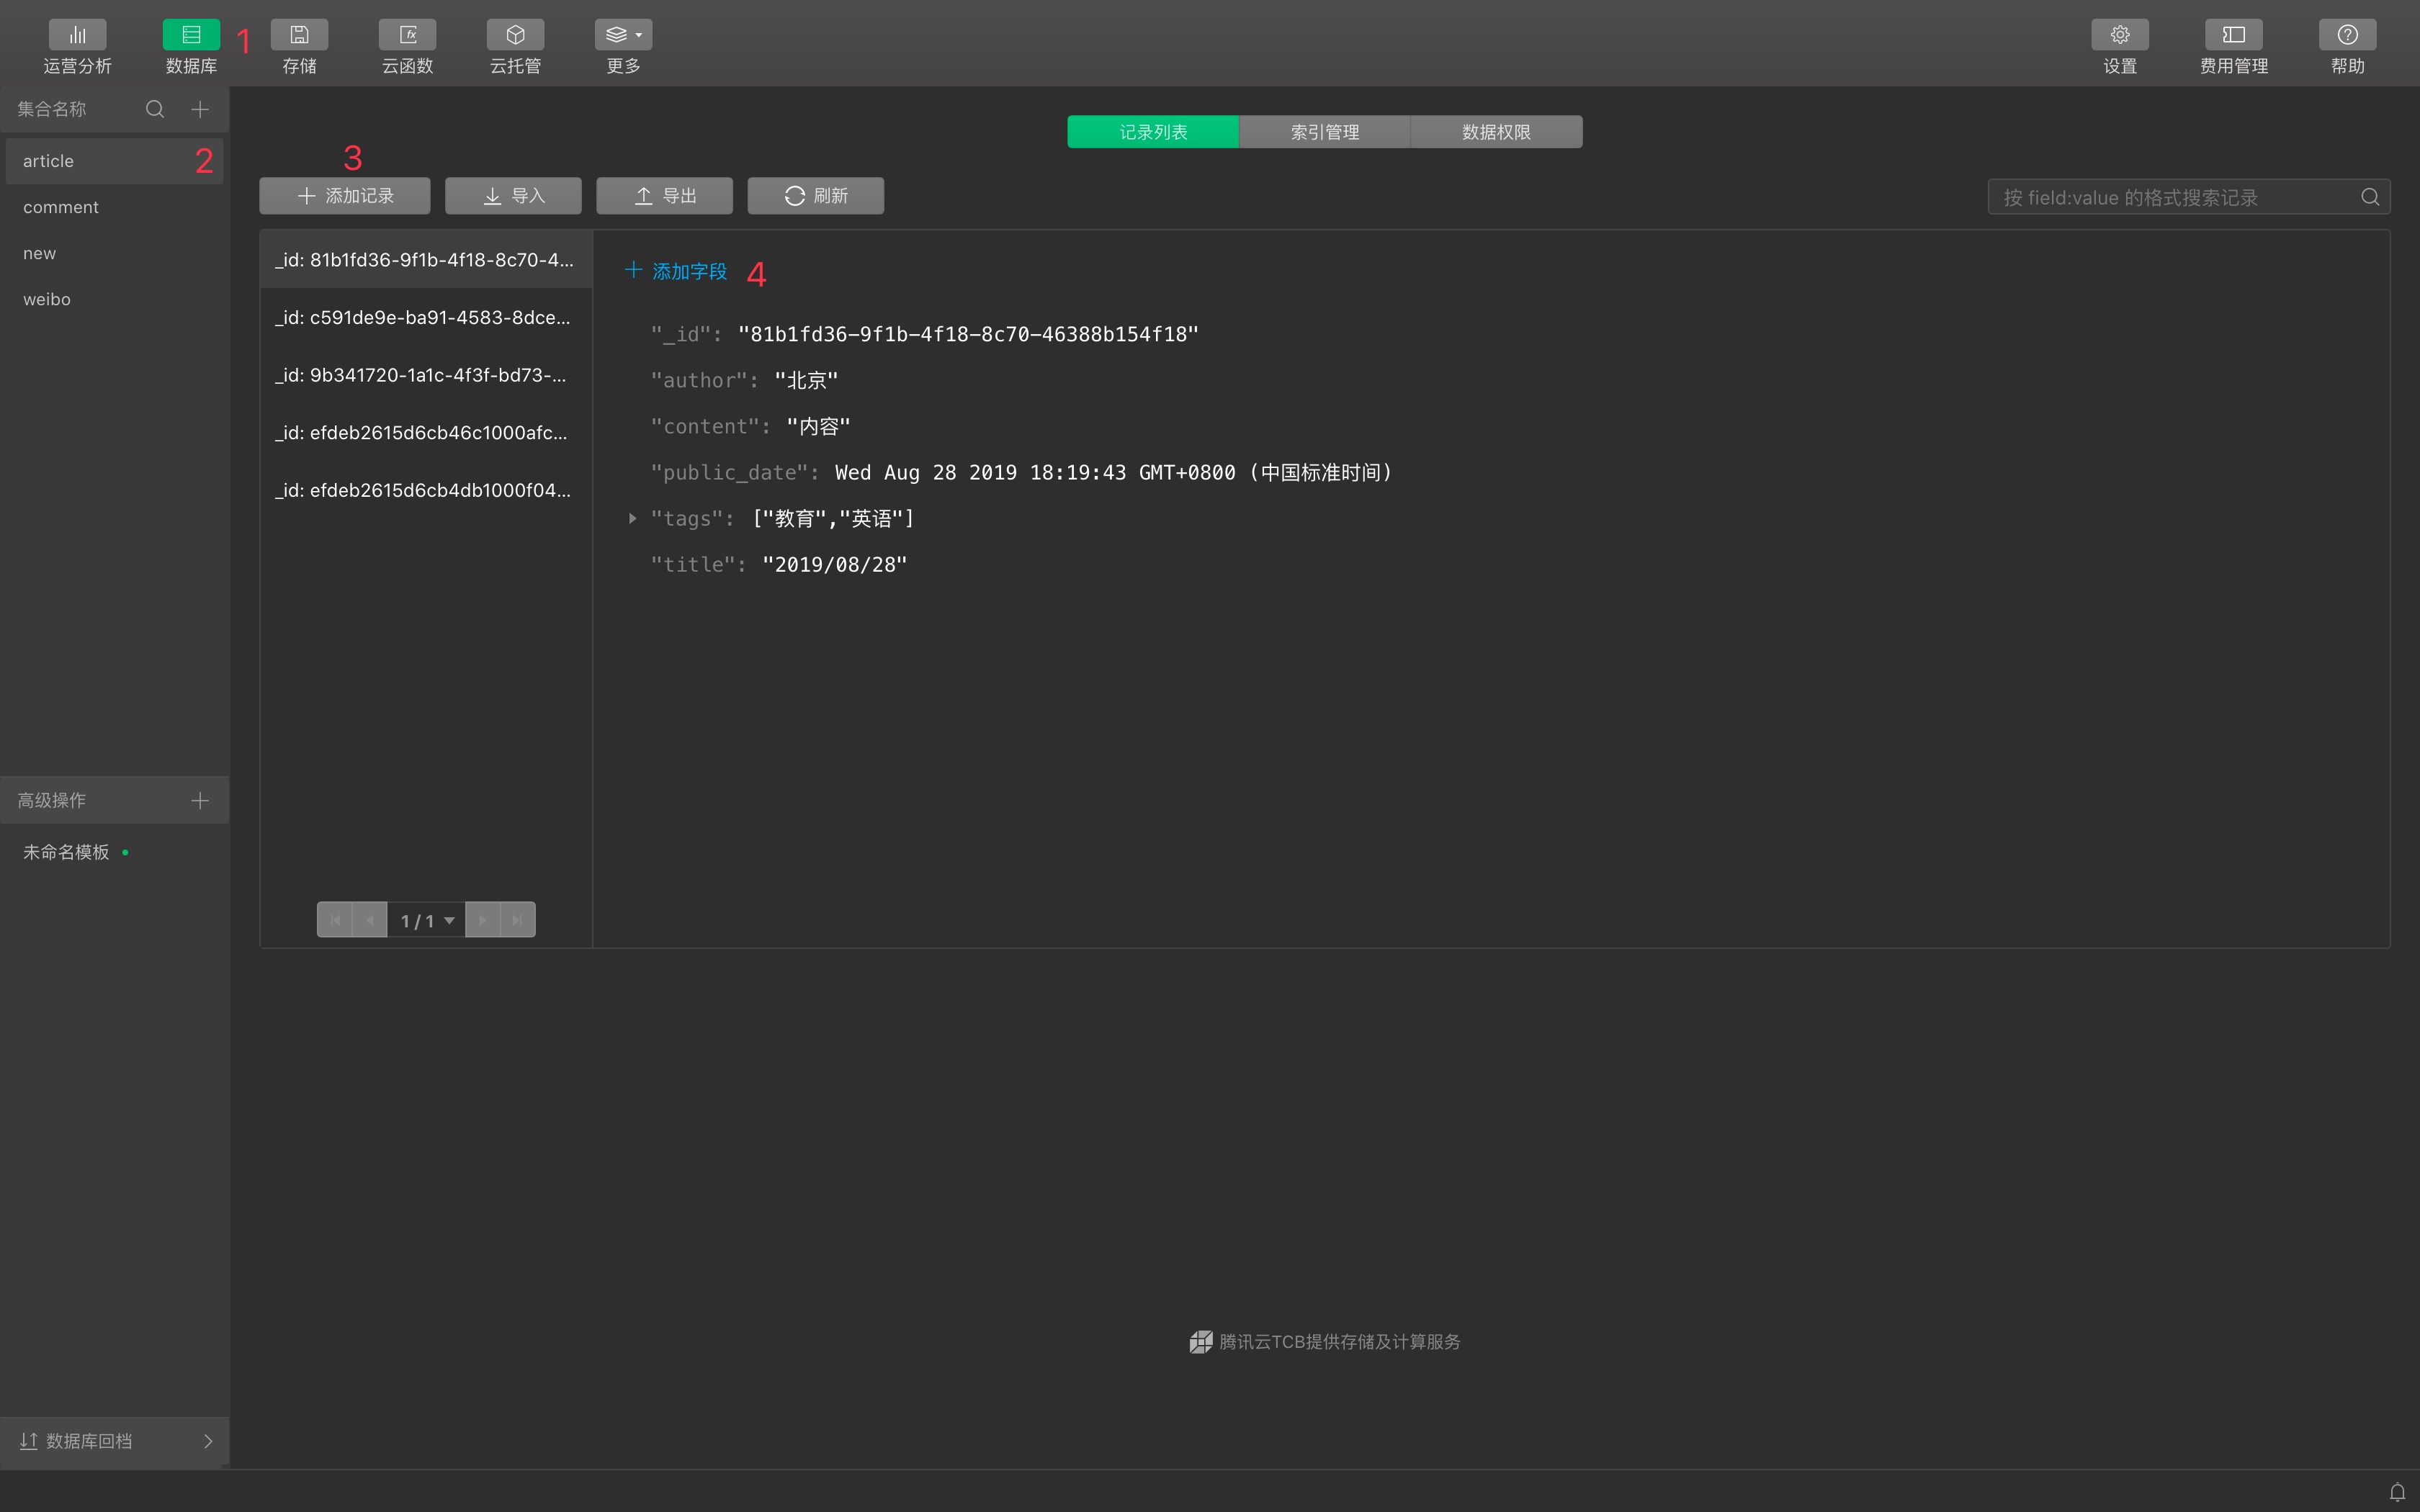Select record _id: efdeb2615d6cb4db1000f04
Screen dimensions: 2420x1512
coord(426,490)
